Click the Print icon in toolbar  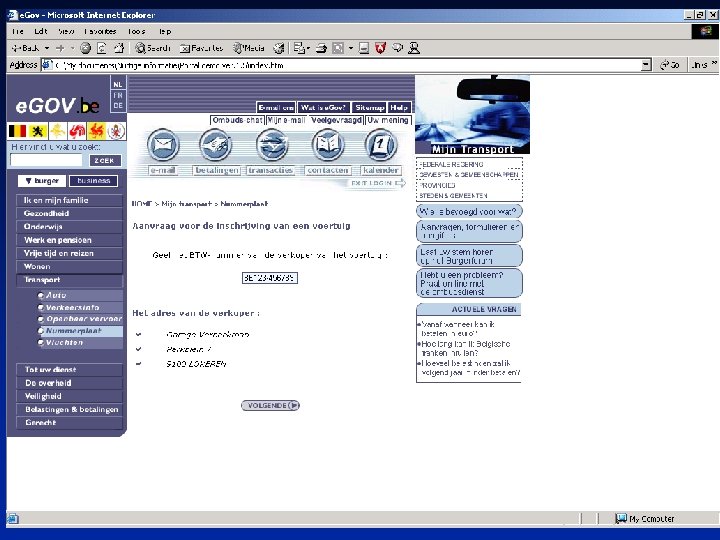click(321, 48)
